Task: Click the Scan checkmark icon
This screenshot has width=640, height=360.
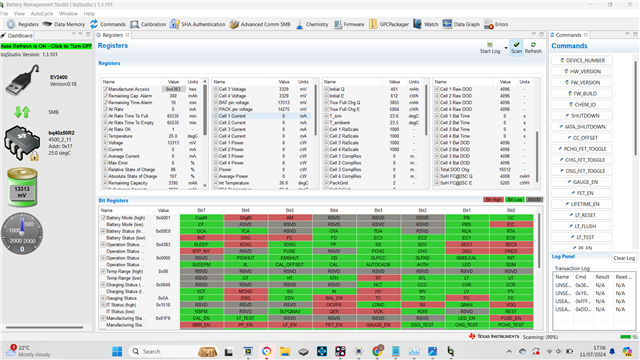Action: (516, 44)
